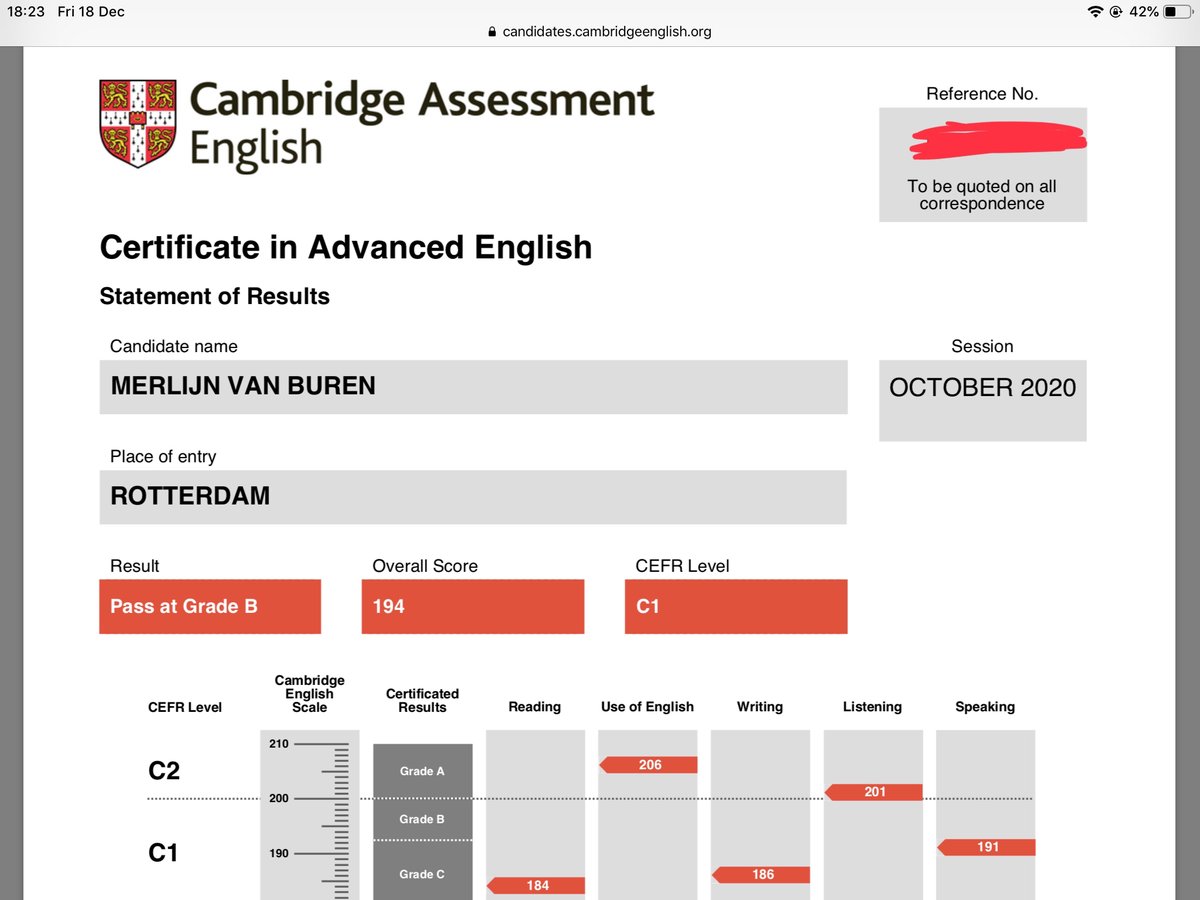This screenshot has height=900, width=1200.
Task: Click the Reading column header
Action: (x=535, y=707)
